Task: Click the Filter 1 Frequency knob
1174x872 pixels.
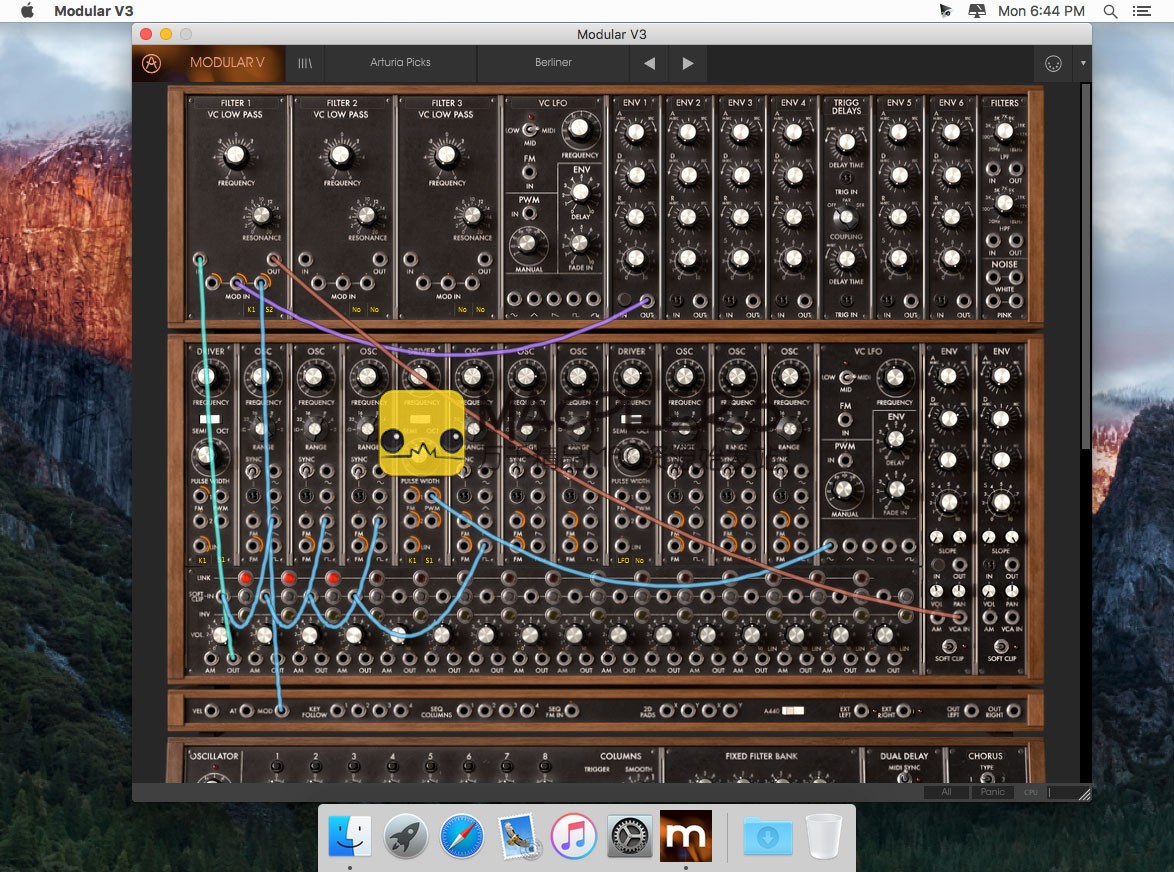Action: (236, 155)
